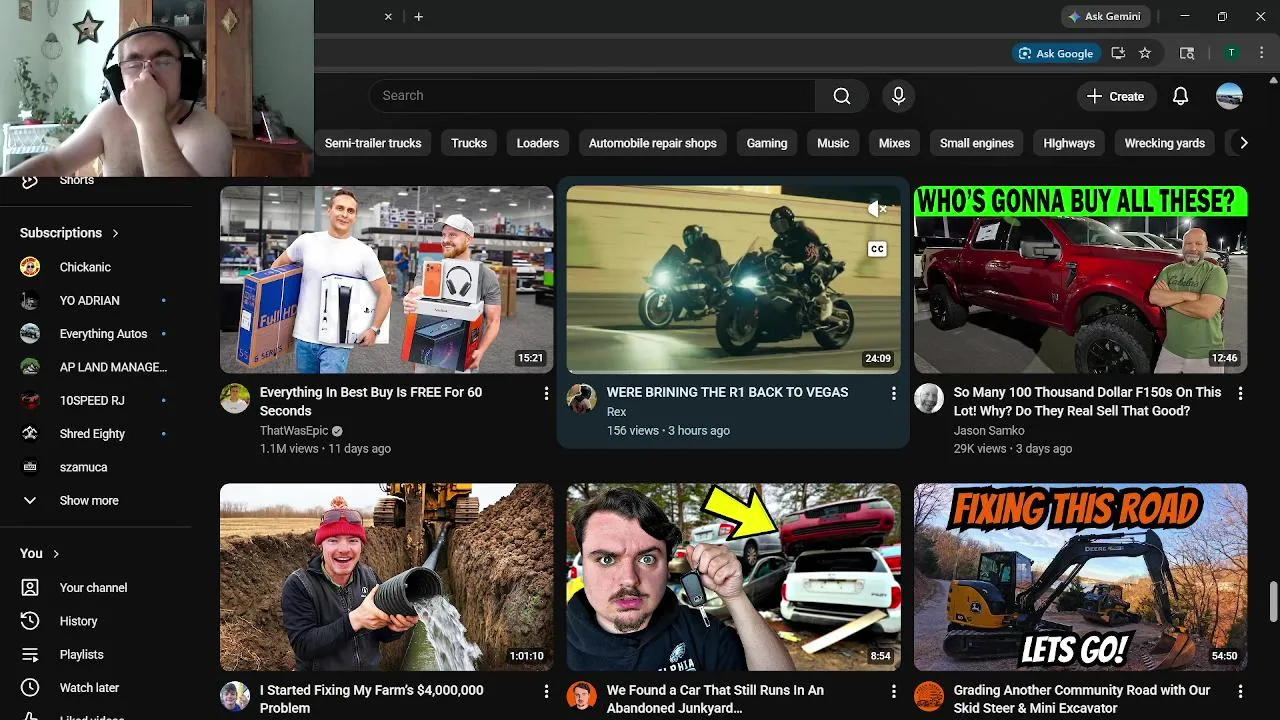The height and width of the screenshot is (720, 1280).
Task: Select the Music filter chip
Action: pos(833,143)
